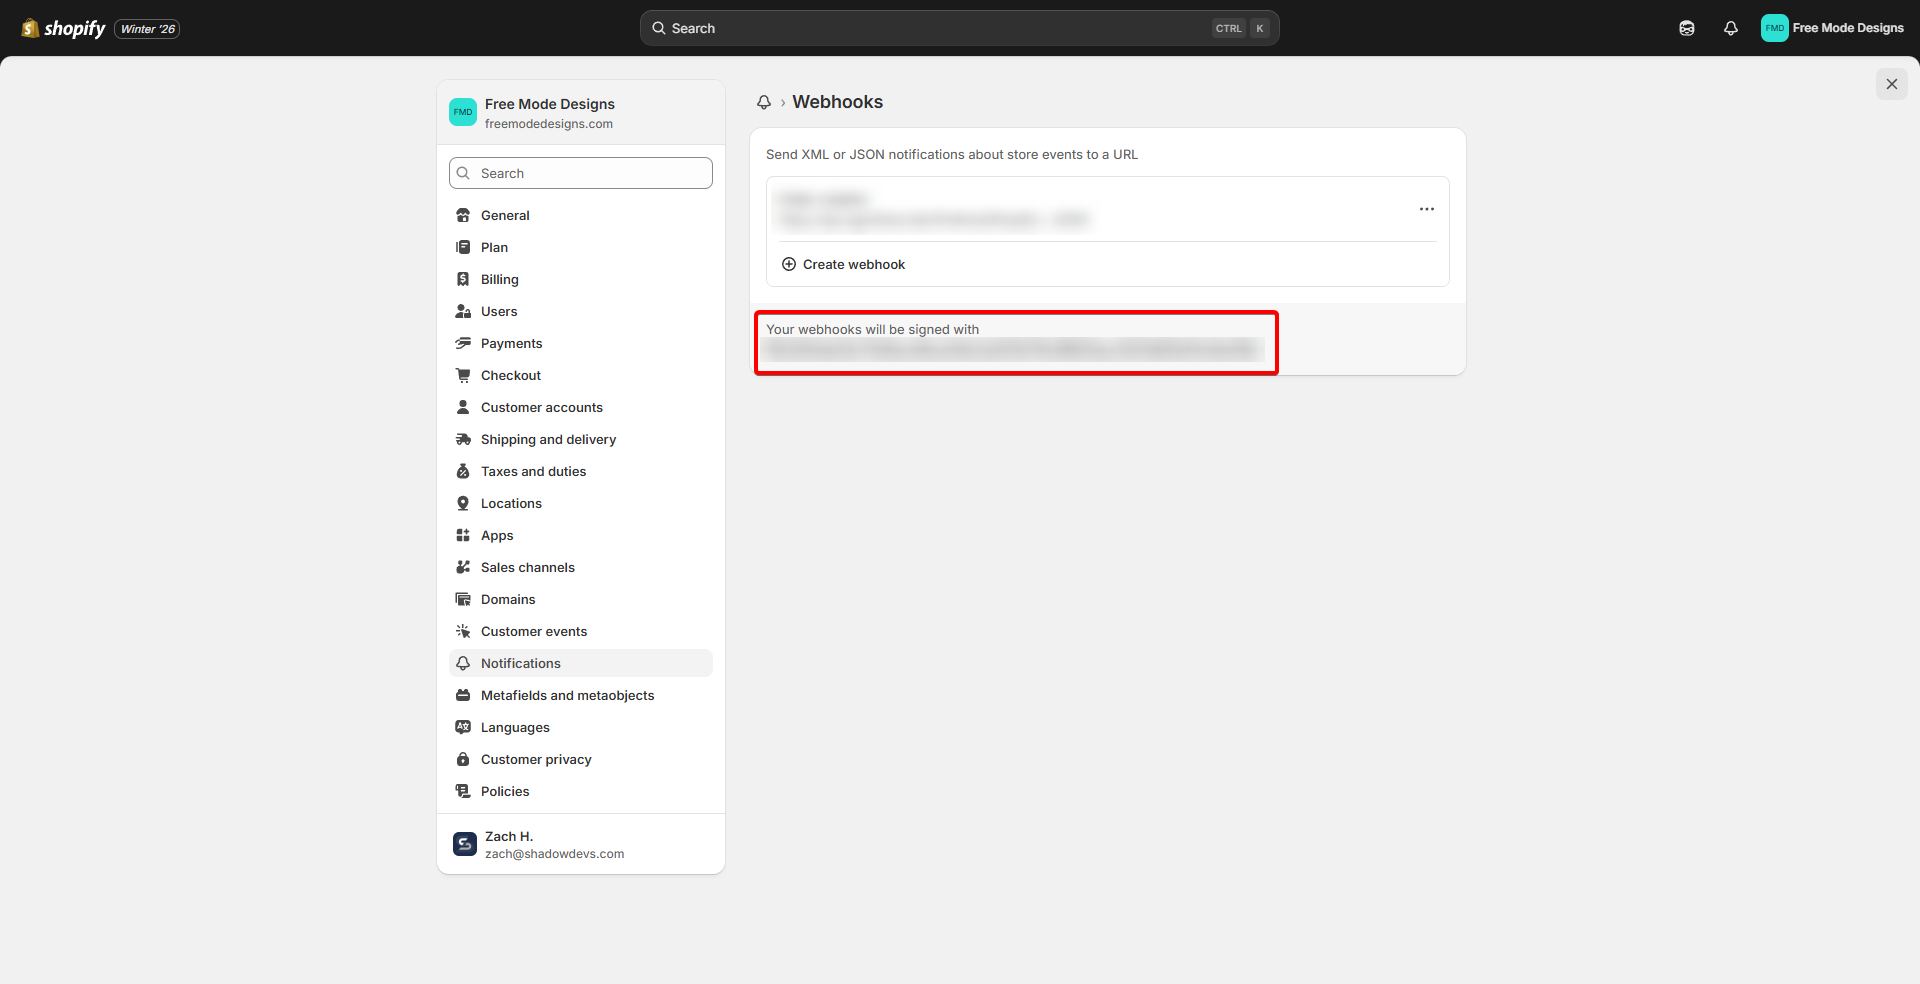Click the breadcrumb chevron before Webhooks
The image size is (1920, 984).
[x=781, y=102]
